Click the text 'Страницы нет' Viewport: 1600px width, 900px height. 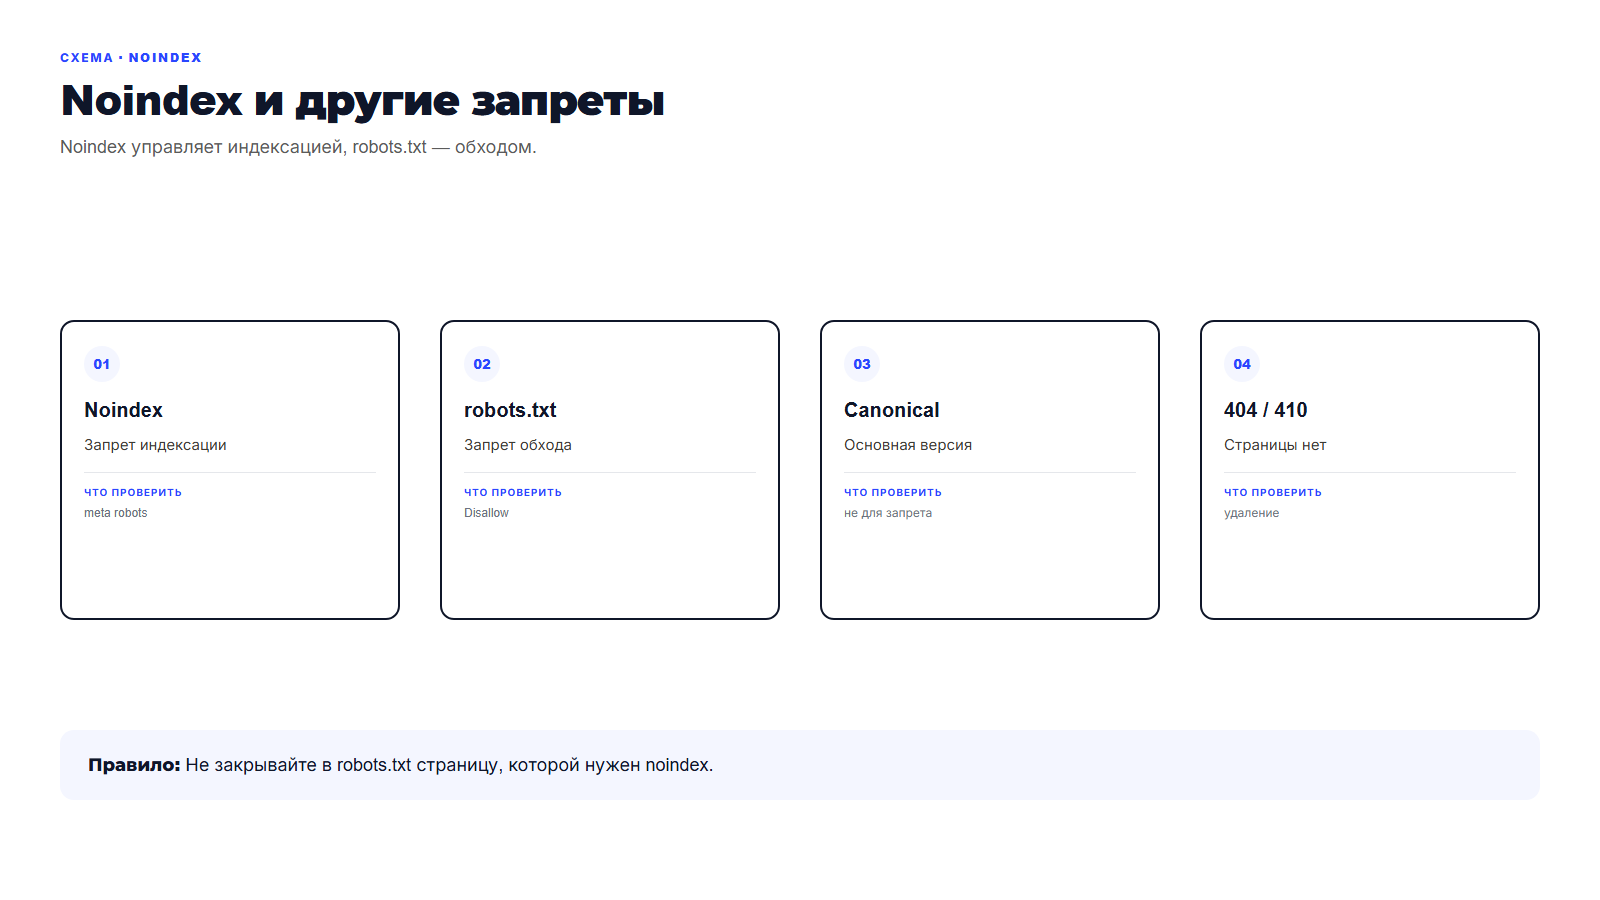tap(1275, 445)
